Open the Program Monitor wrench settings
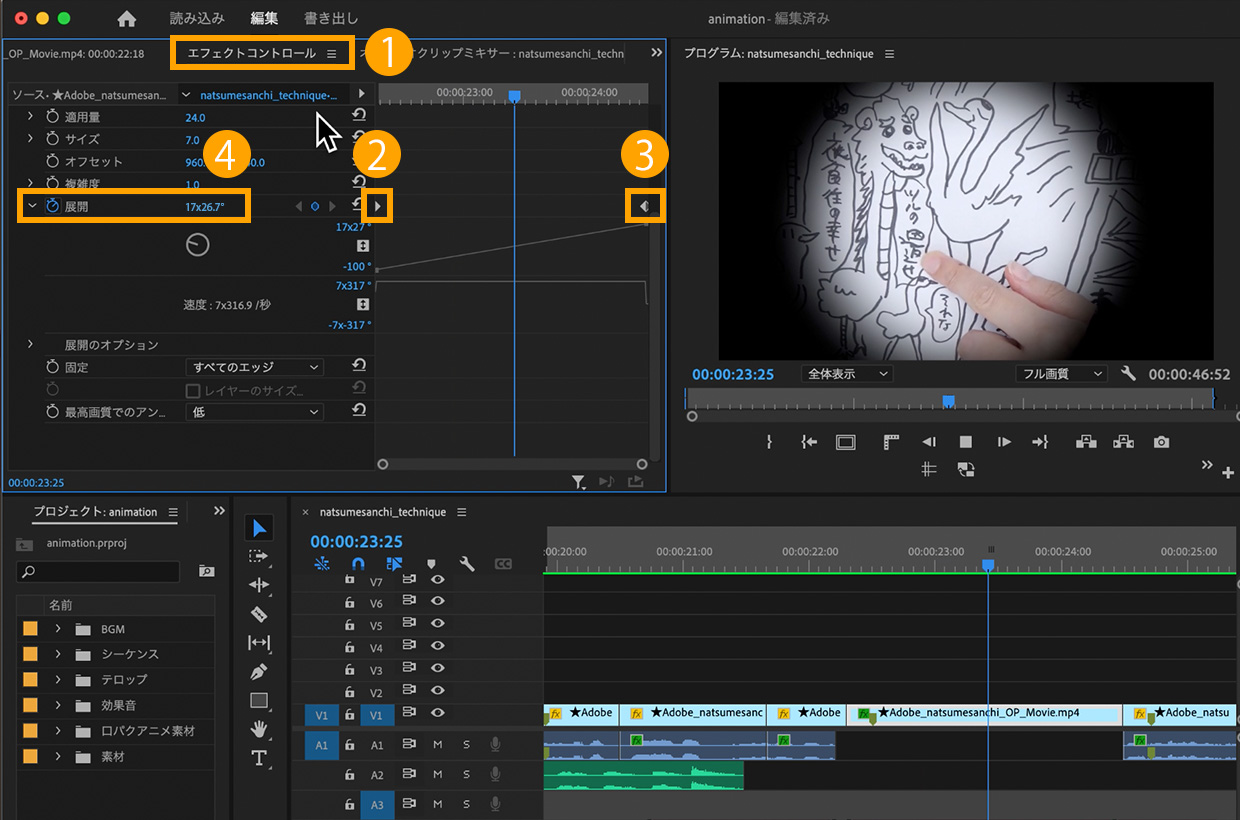The height and width of the screenshot is (820, 1240). click(1128, 373)
